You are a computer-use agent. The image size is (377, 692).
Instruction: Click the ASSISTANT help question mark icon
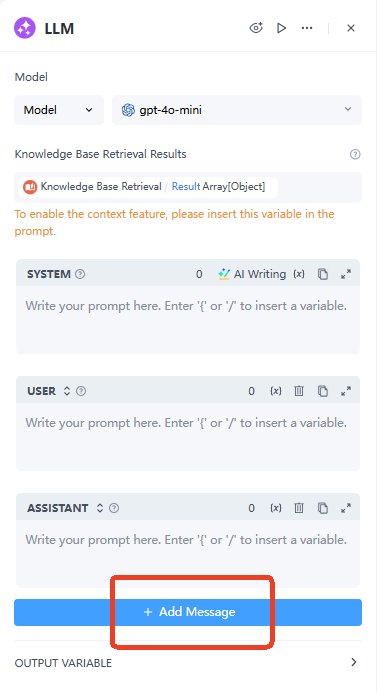114,508
